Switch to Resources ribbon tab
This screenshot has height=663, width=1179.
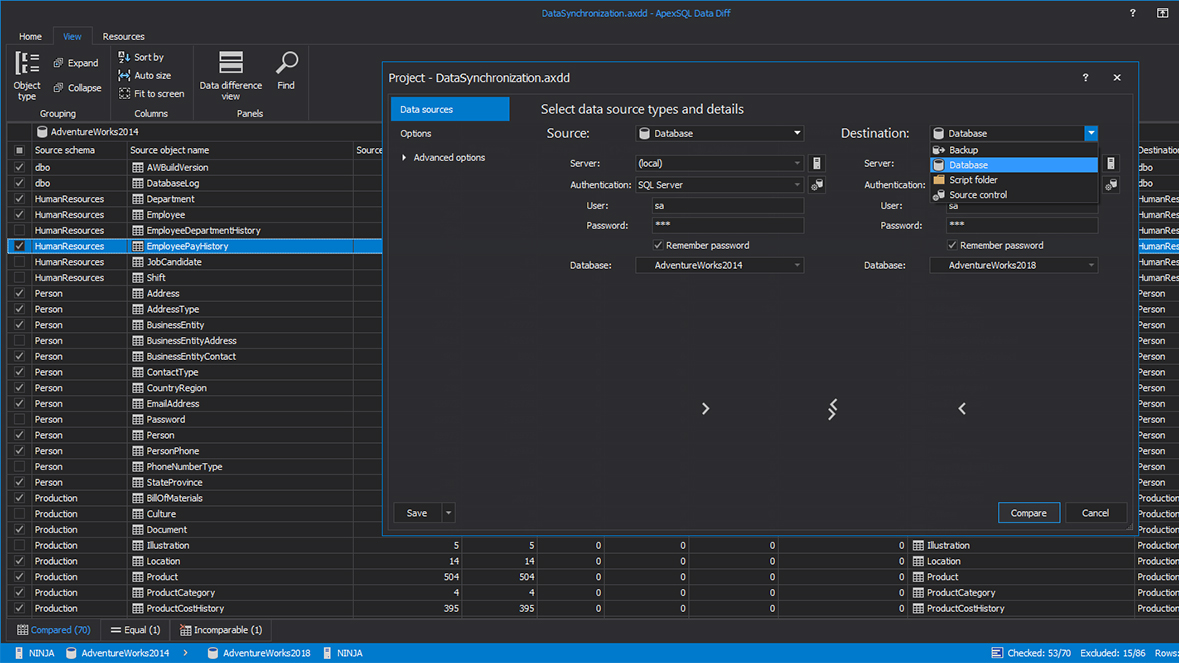pyautogui.click(x=123, y=36)
